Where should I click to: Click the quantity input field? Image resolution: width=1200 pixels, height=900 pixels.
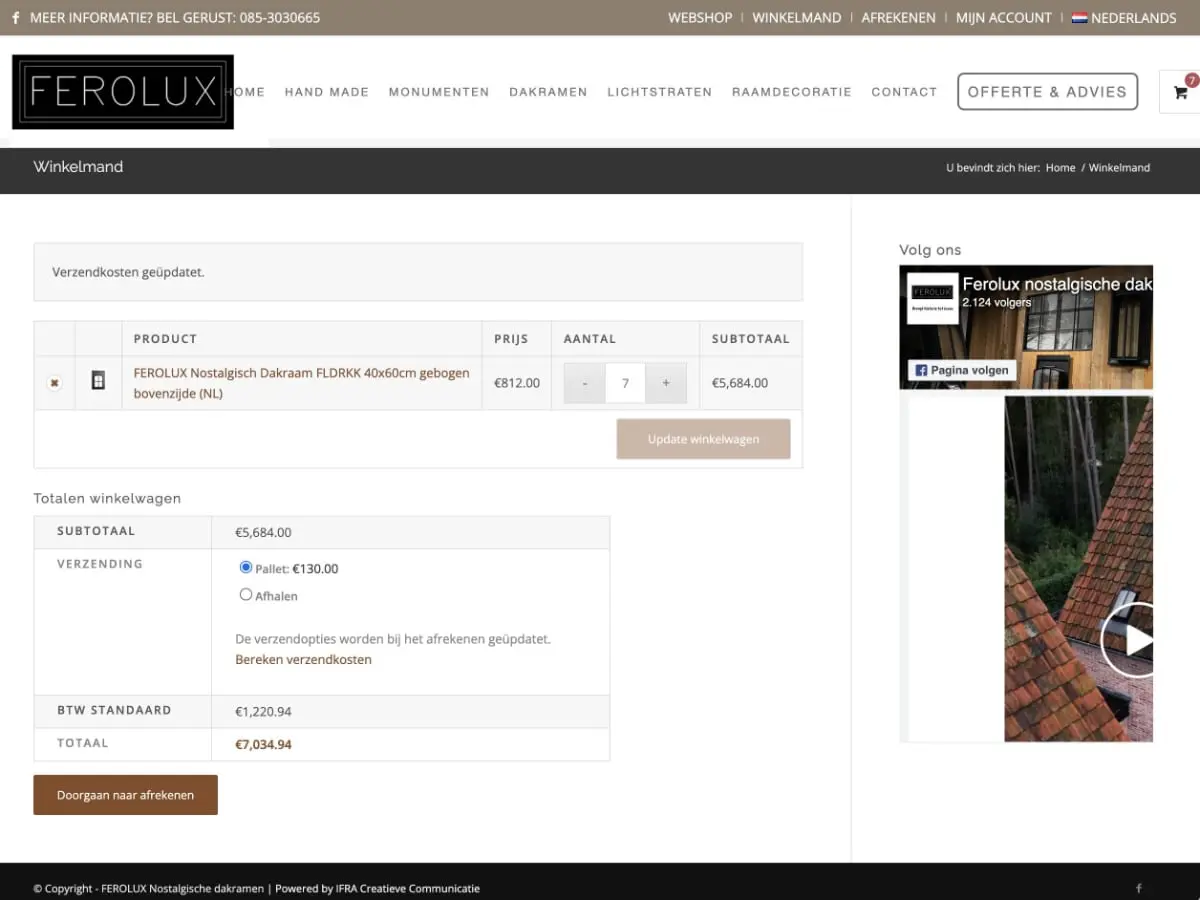tap(625, 383)
